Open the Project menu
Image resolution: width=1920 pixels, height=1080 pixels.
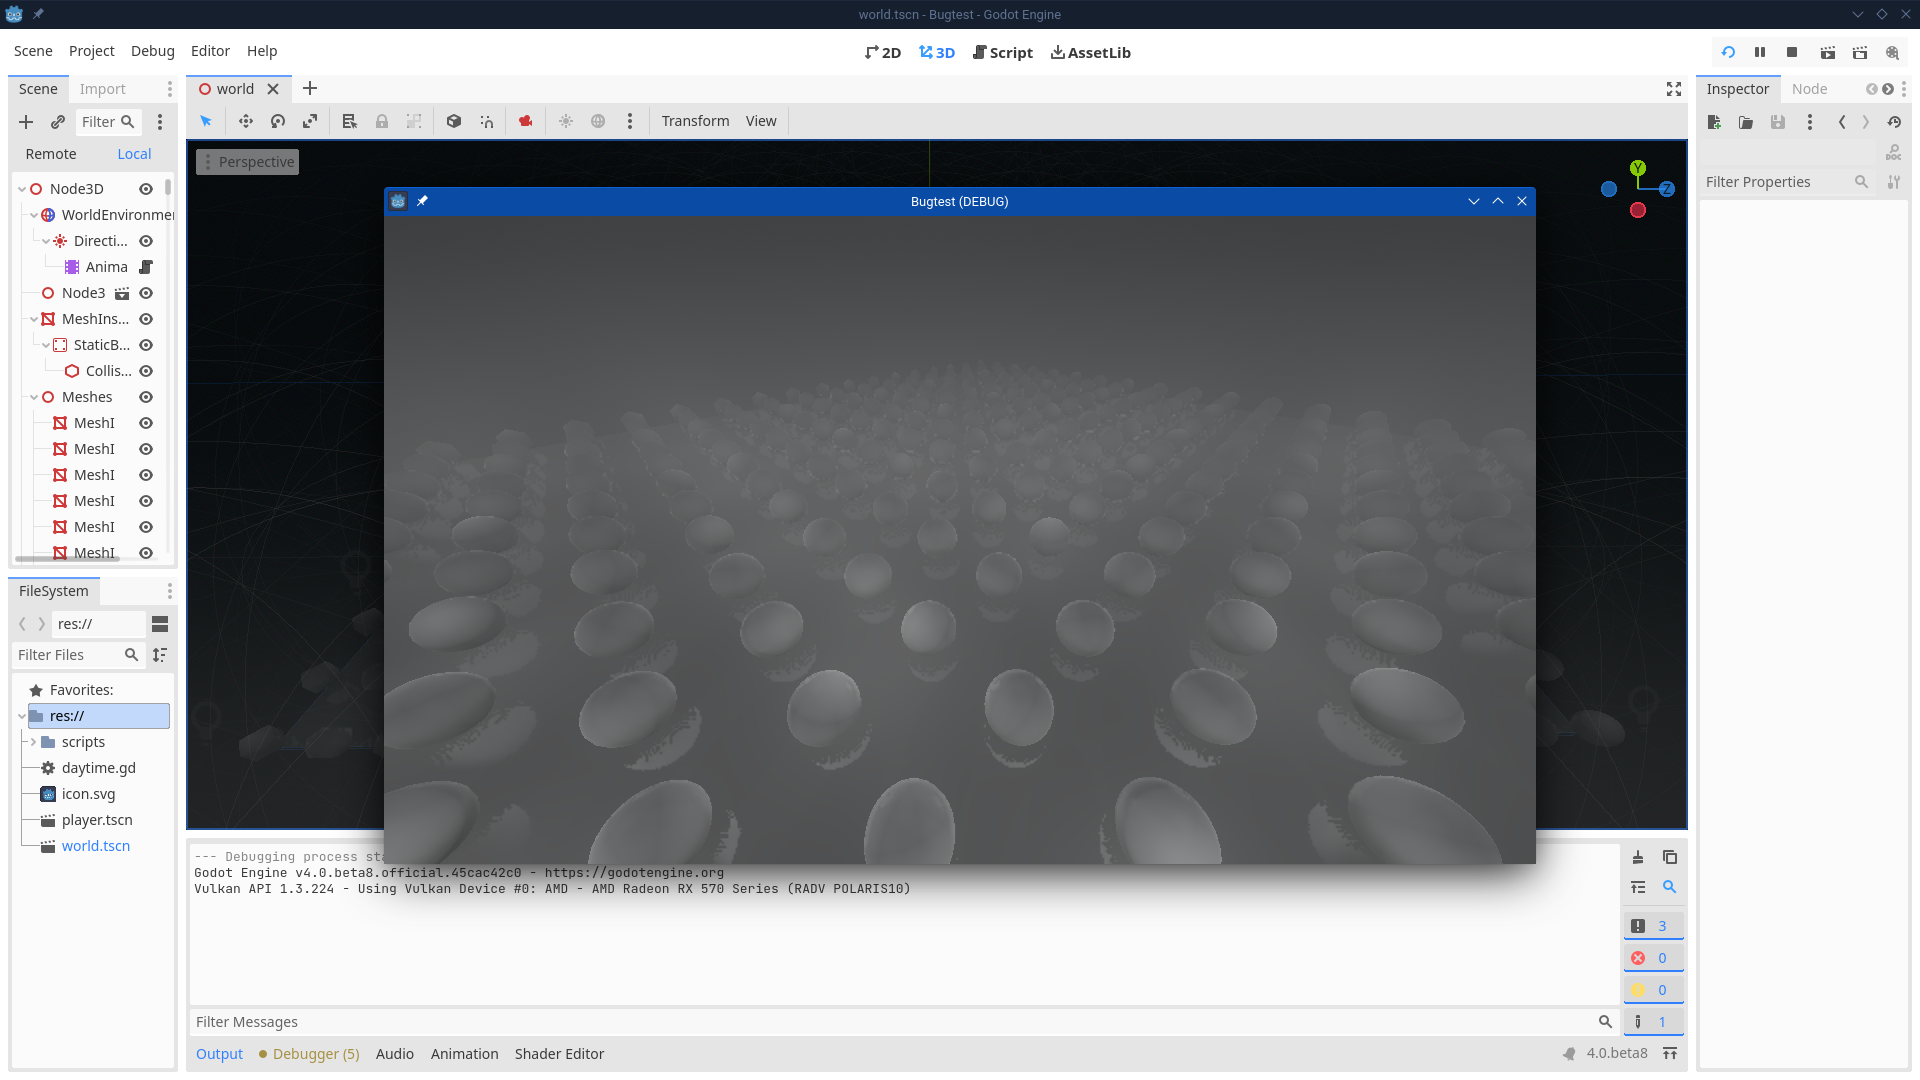92,51
